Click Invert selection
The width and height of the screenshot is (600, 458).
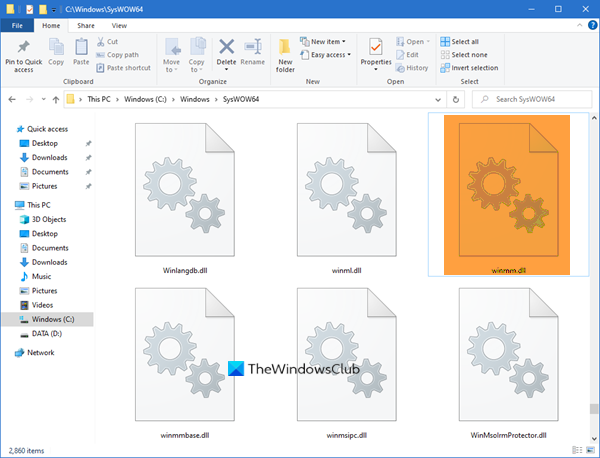coord(469,68)
